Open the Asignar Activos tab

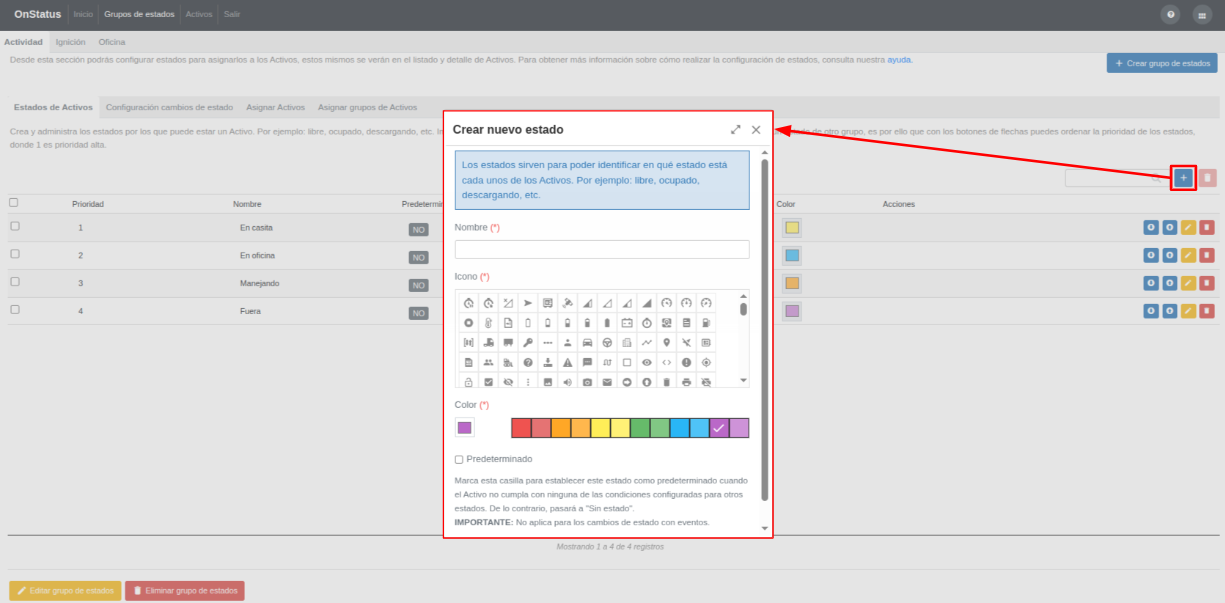[x=275, y=107]
